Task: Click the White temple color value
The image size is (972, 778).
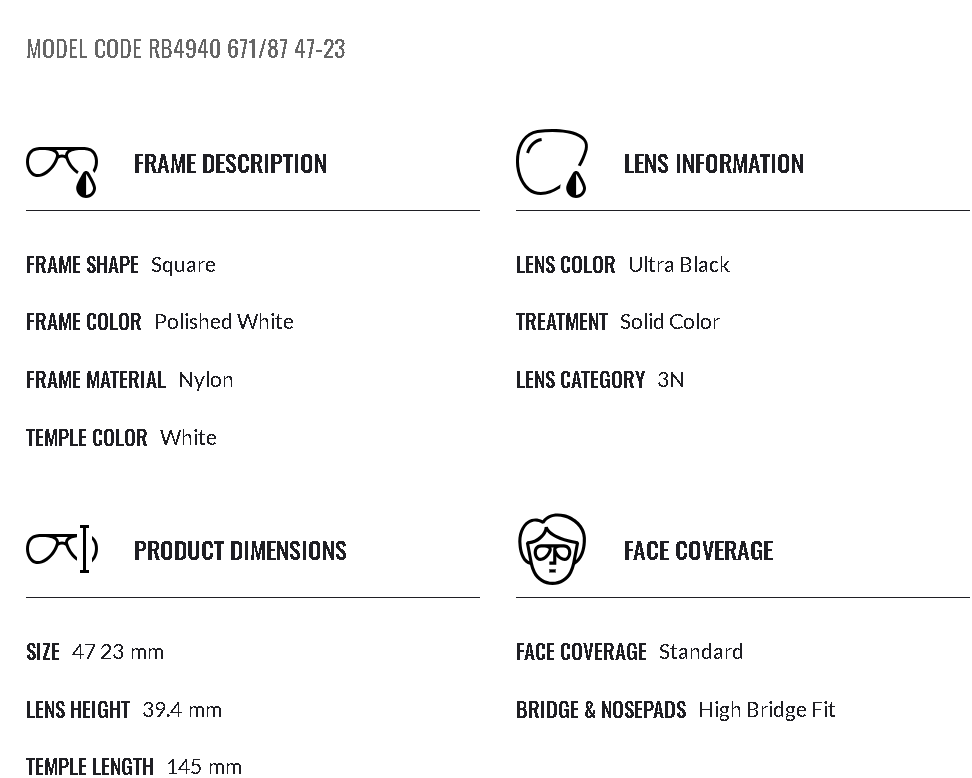Action: [x=188, y=438]
